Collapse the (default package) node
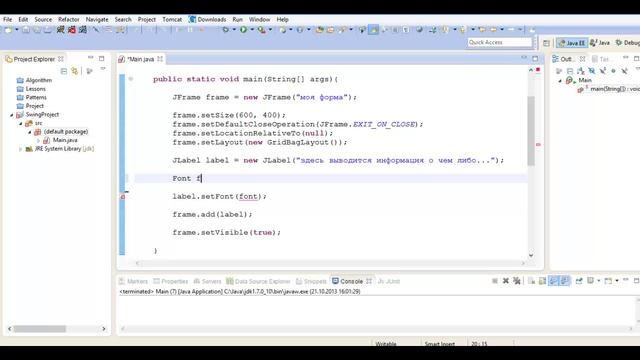The width and height of the screenshot is (640, 360). pos(29,132)
